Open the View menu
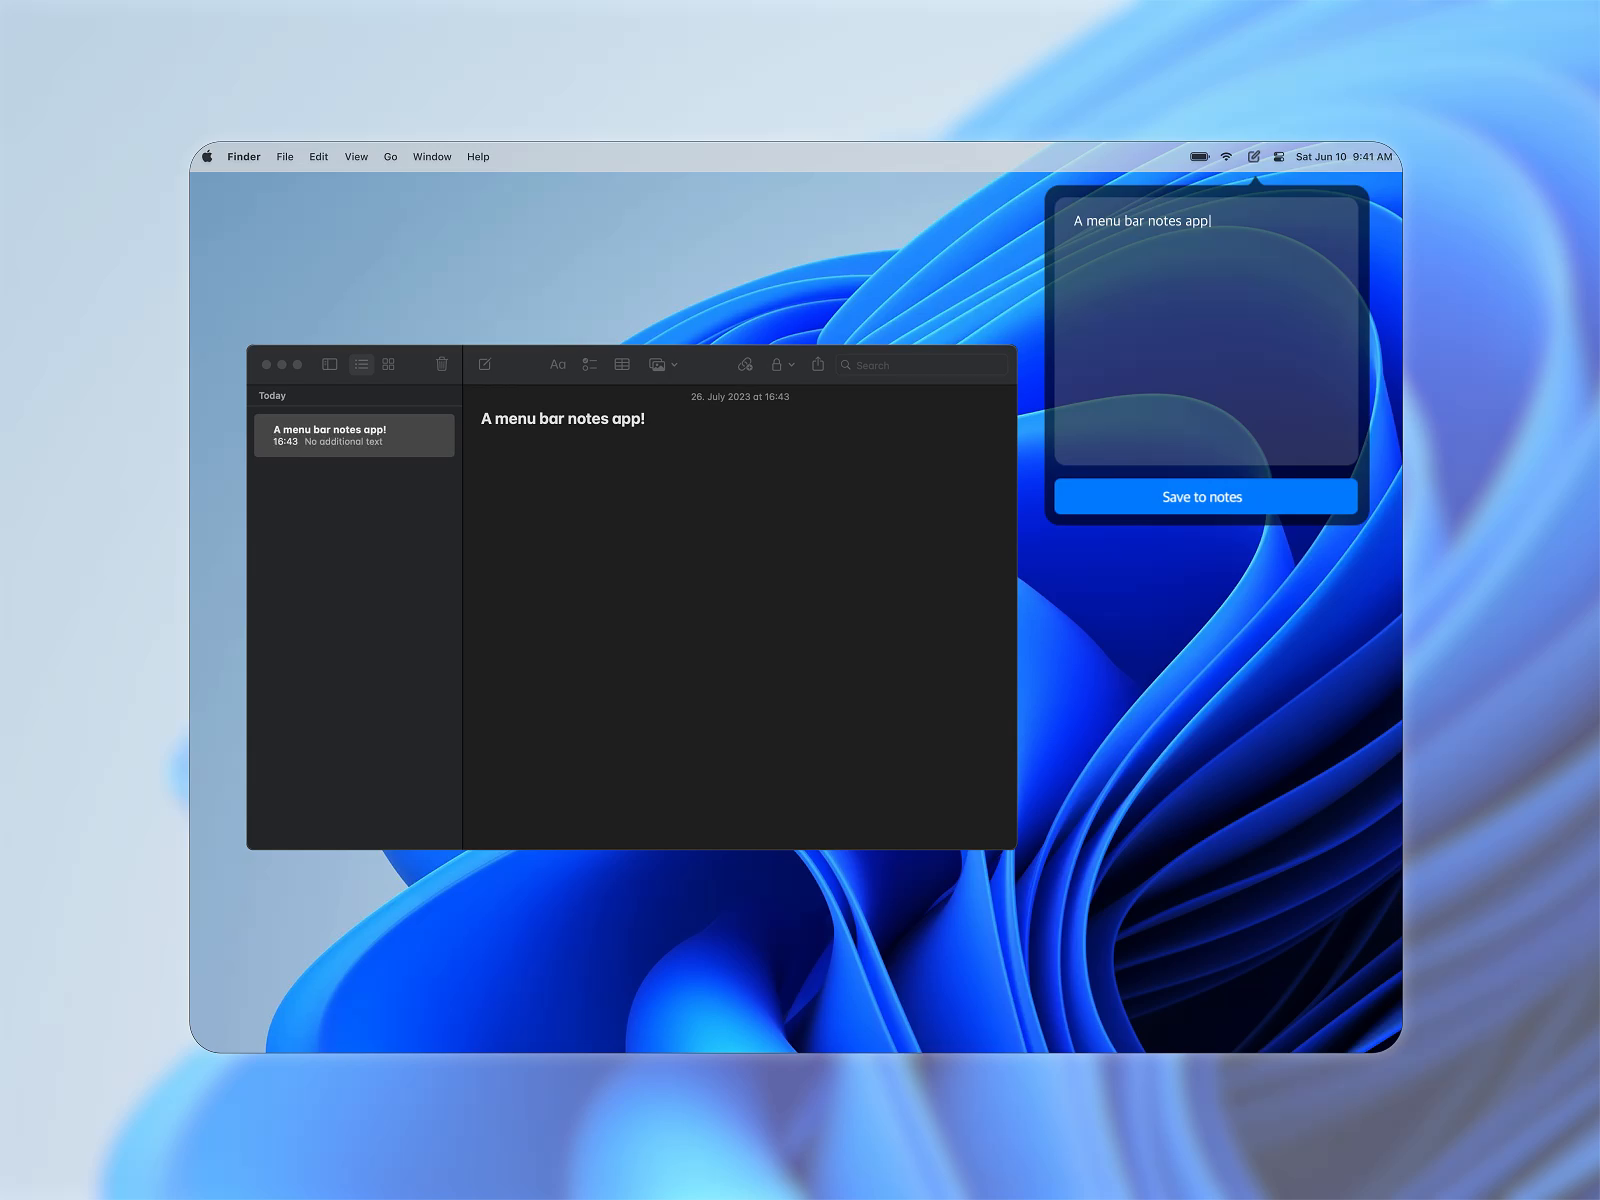 (356, 157)
